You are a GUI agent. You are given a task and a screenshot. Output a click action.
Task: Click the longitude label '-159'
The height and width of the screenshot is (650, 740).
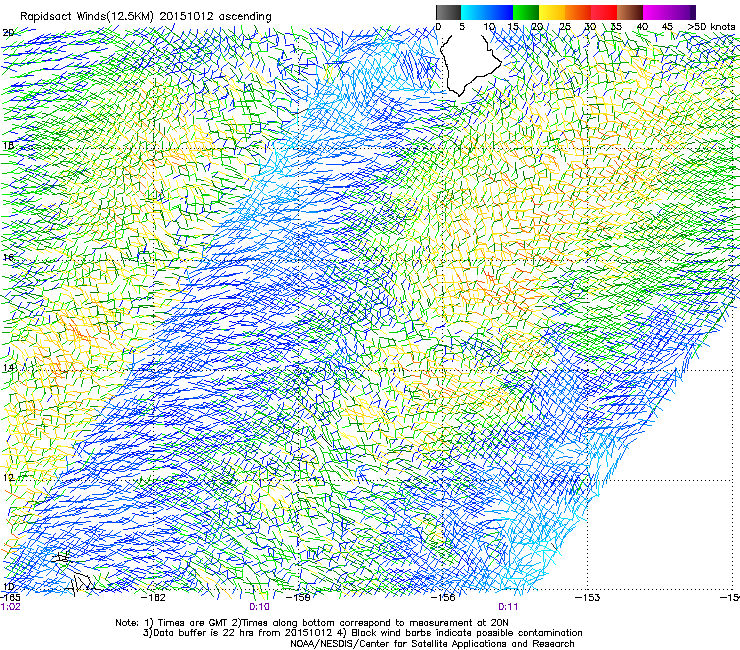[299, 598]
